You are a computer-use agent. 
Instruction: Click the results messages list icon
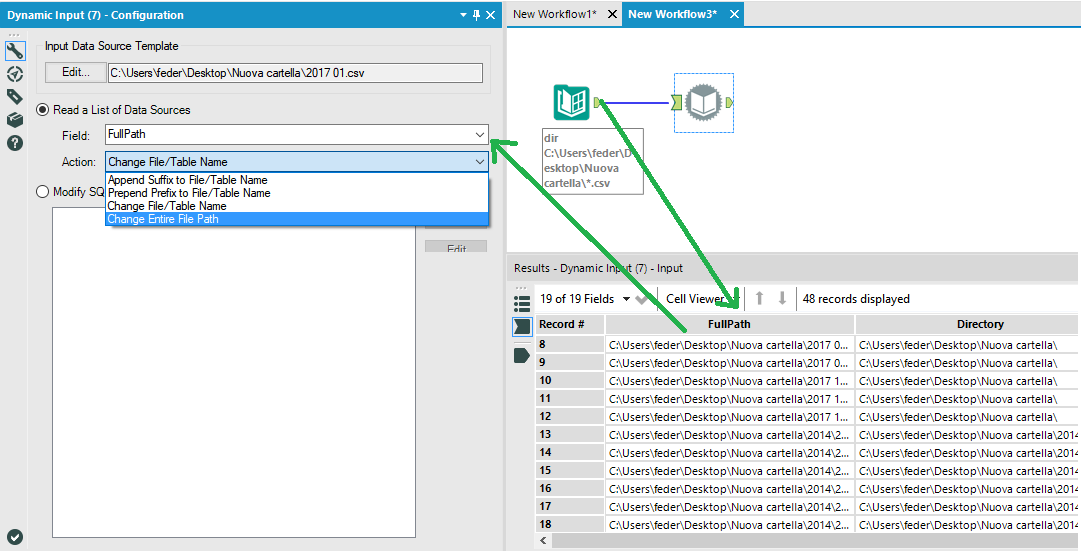pyautogui.click(x=521, y=303)
